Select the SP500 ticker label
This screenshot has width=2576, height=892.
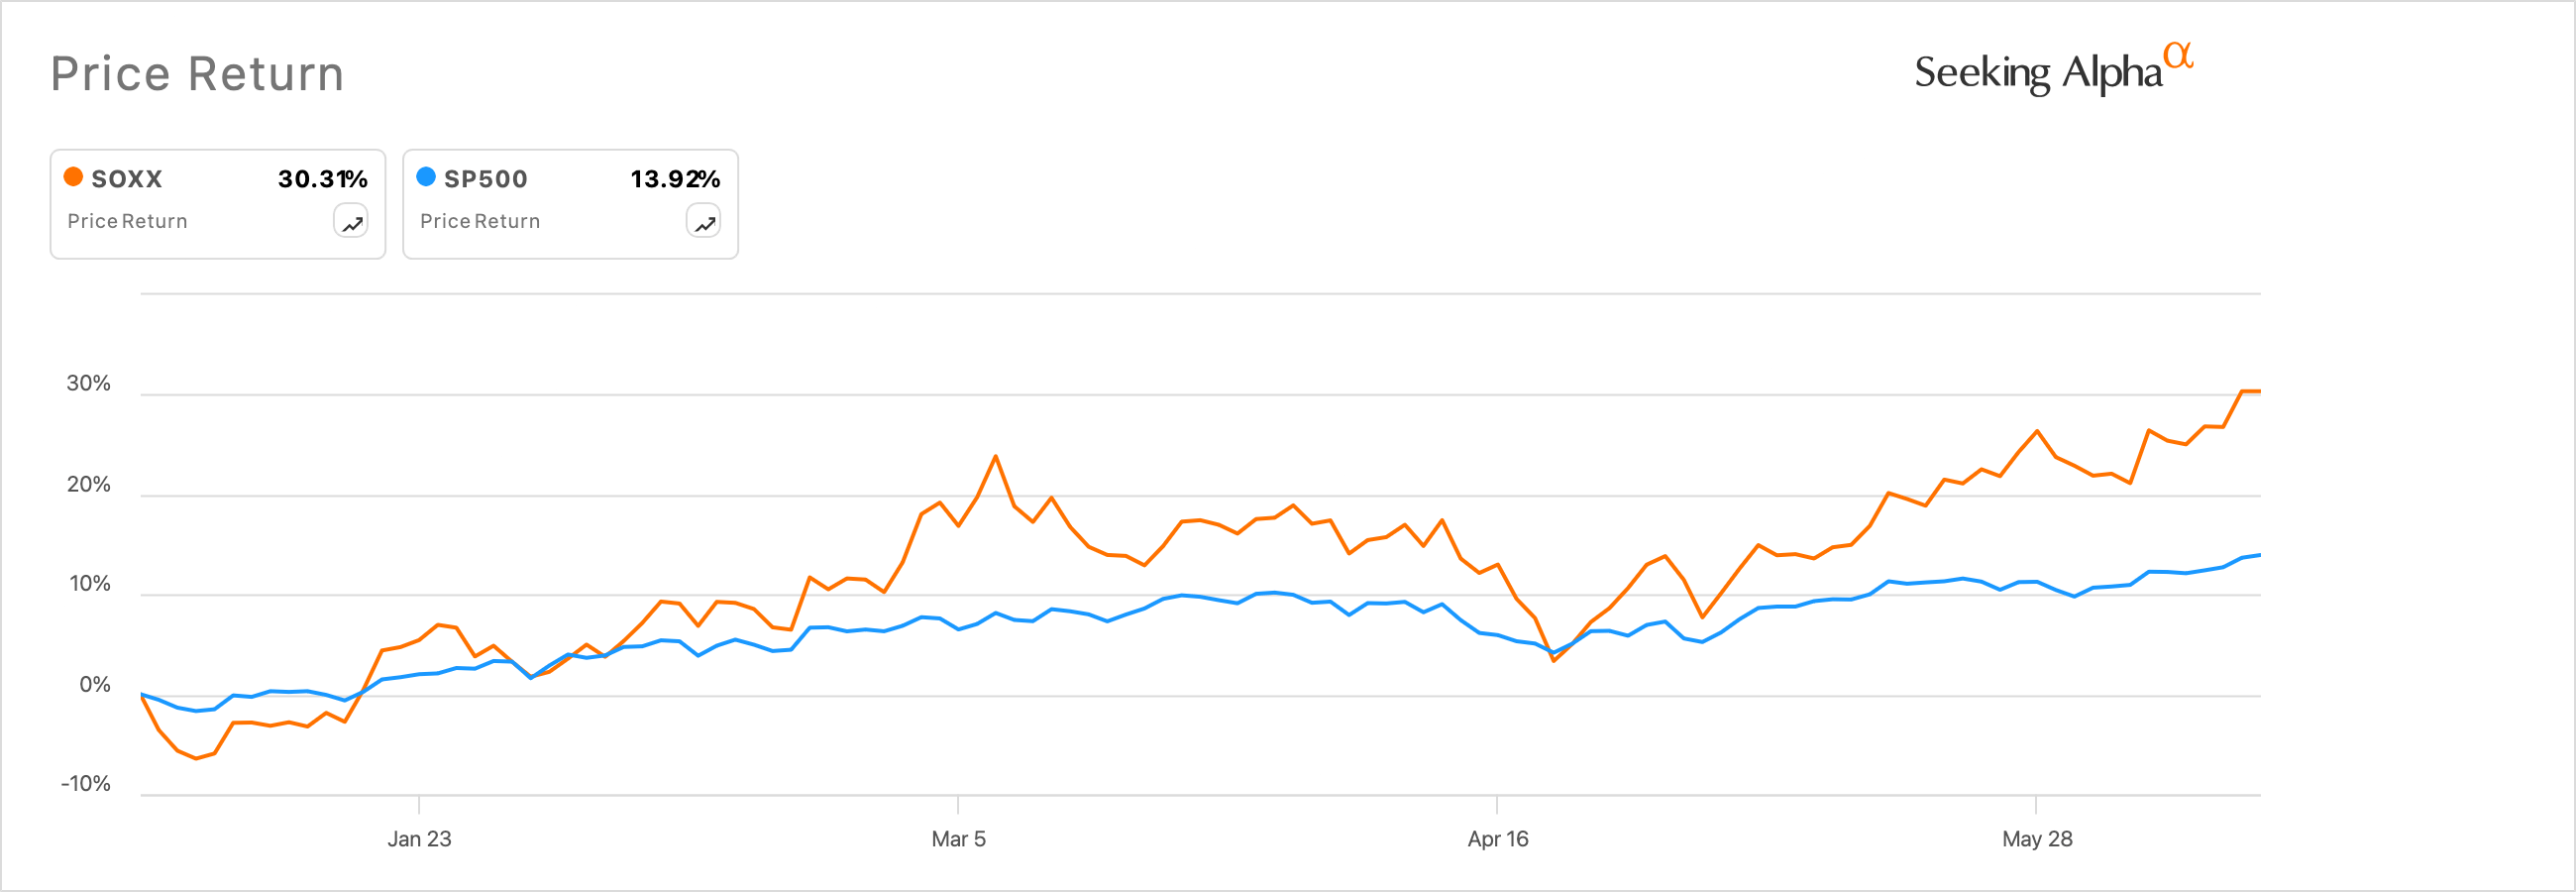tap(487, 178)
